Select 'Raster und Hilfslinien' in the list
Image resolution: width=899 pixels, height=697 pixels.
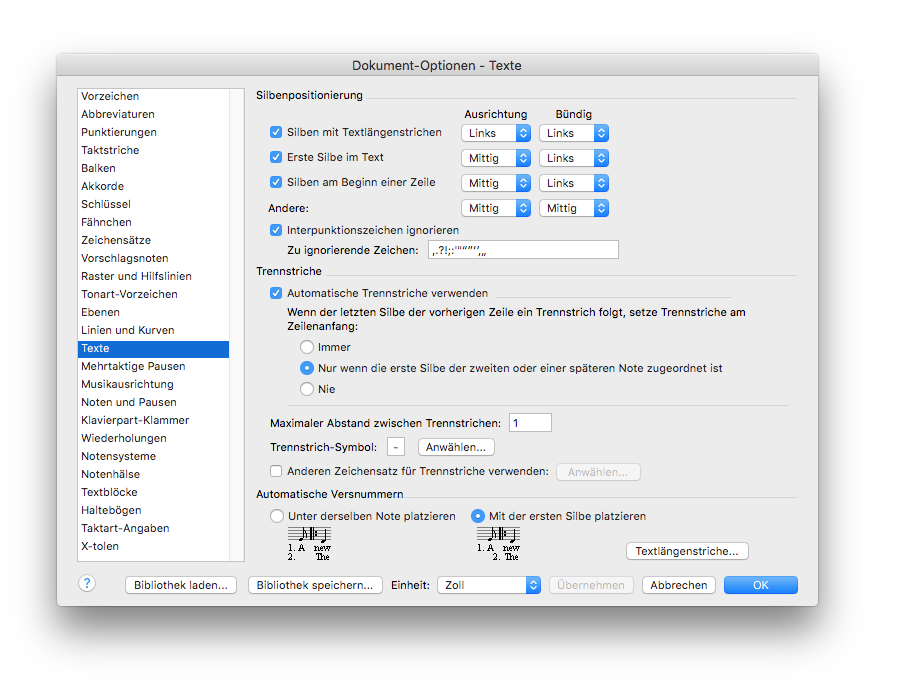tap(153, 276)
